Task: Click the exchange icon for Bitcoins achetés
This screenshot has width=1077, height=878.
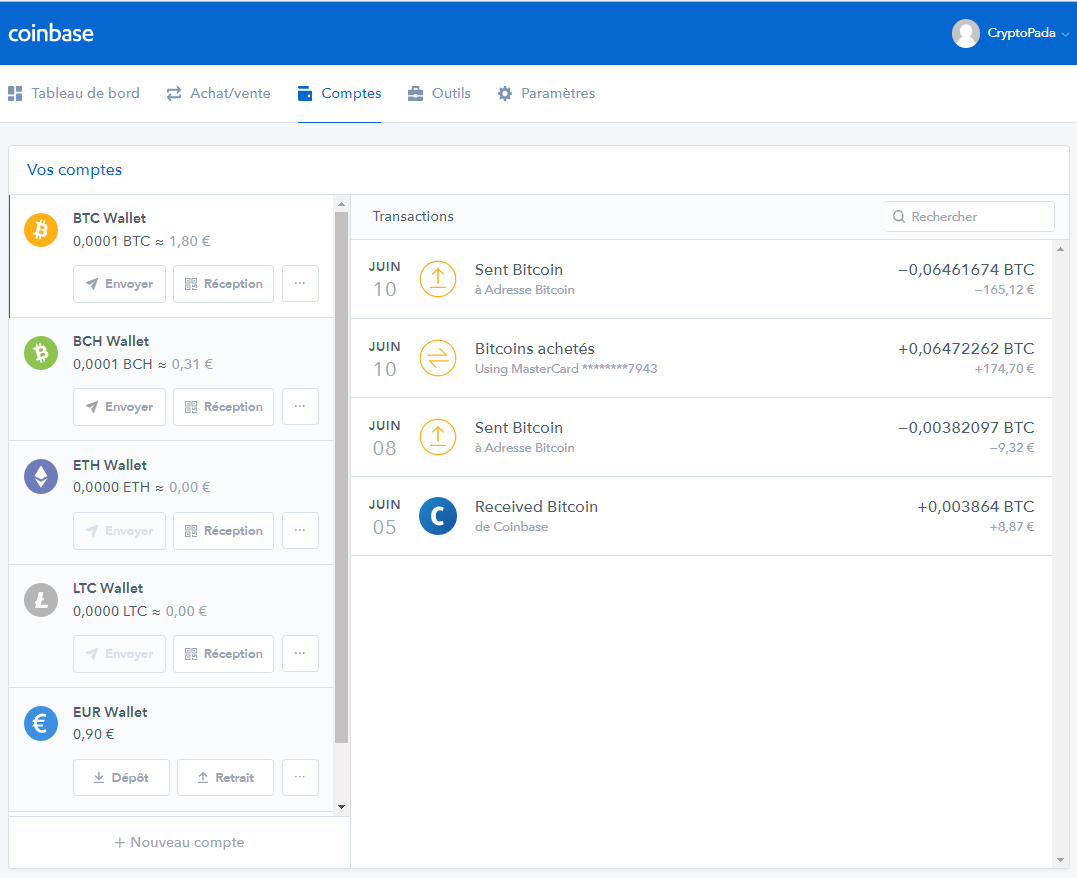Action: (438, 358)
